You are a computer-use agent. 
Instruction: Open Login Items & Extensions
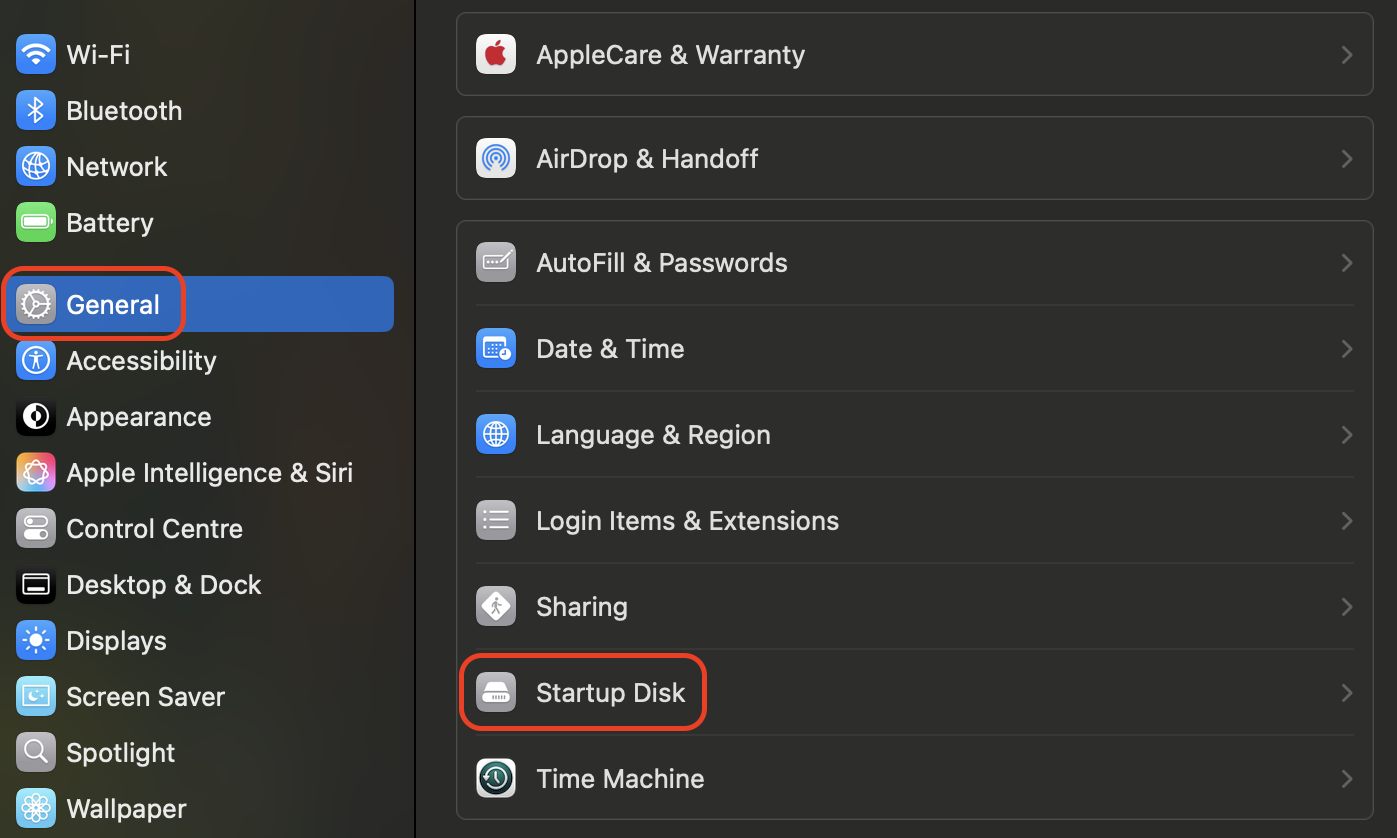687,520
